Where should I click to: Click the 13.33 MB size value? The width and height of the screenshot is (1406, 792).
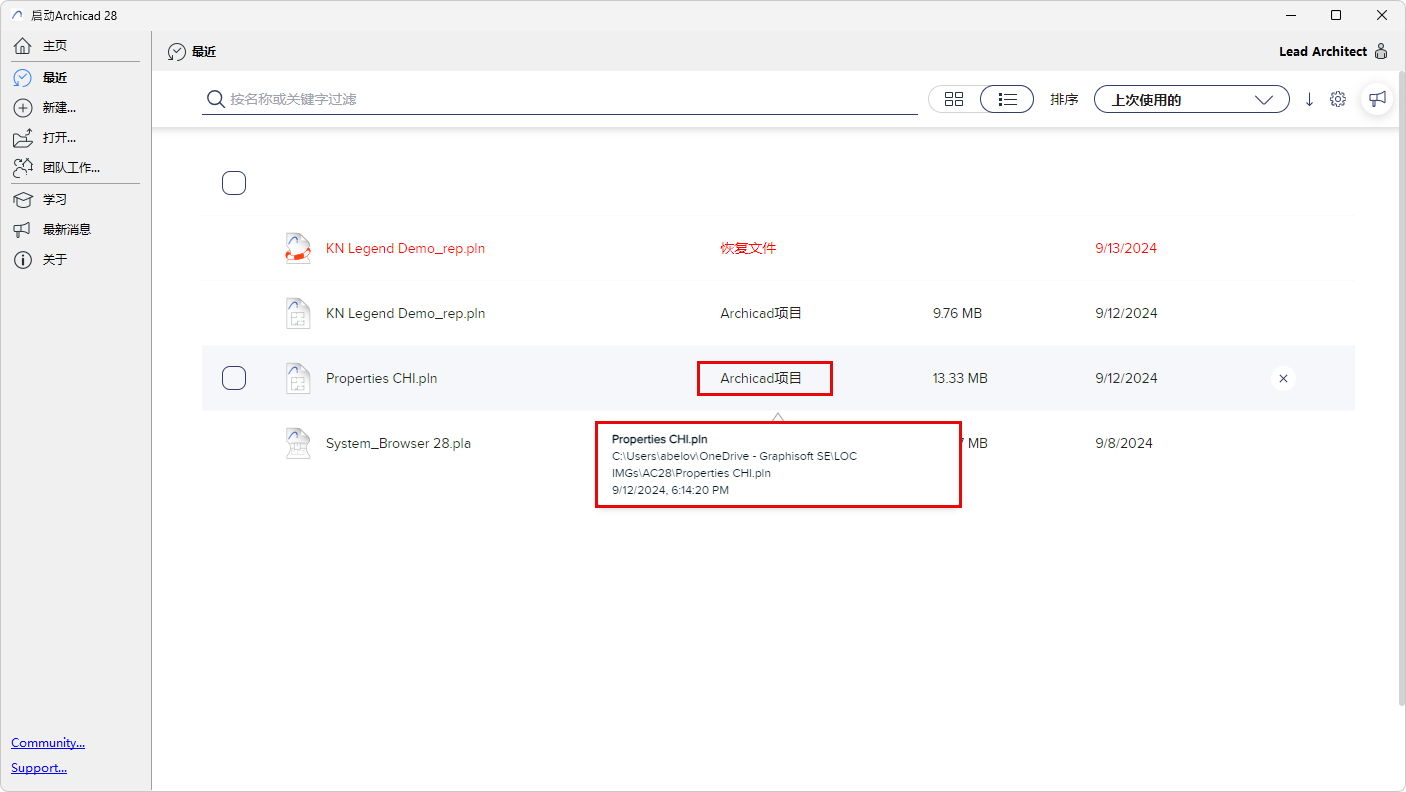960,378
